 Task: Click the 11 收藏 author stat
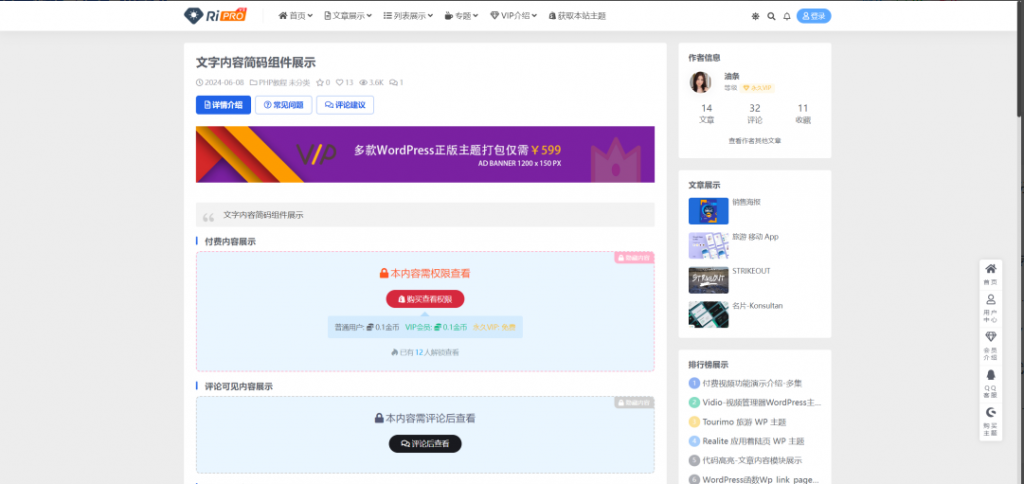(803, 114)
